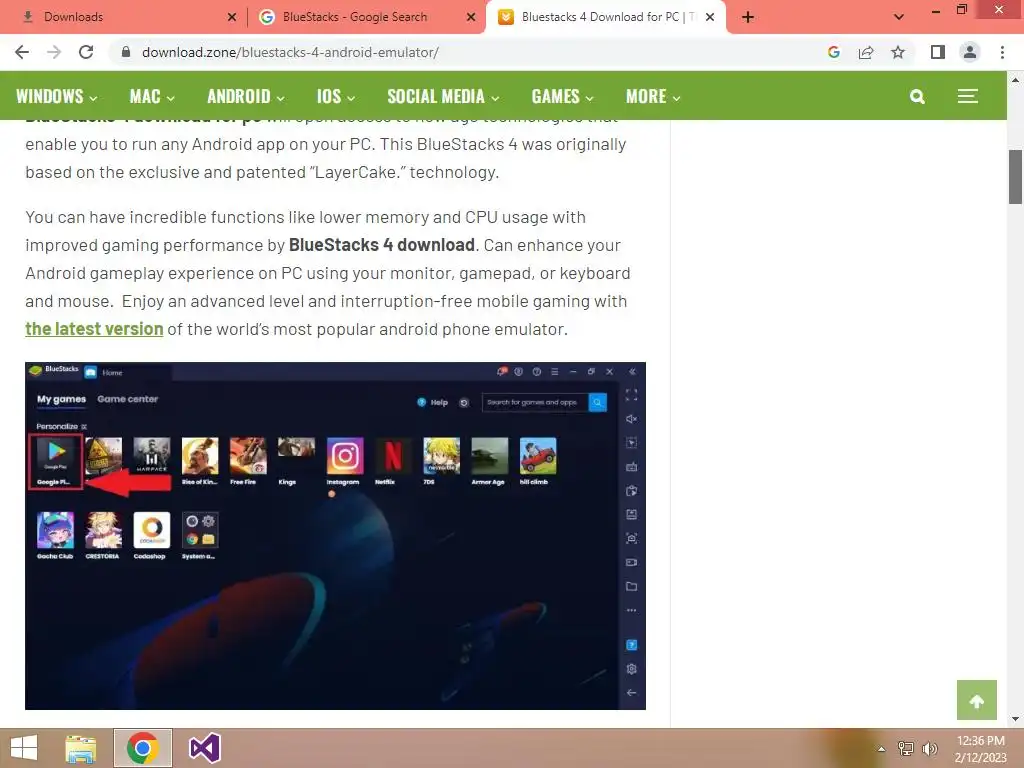The image size is (1024, 768).
Task: Open the Windows Start button
Action: click(x=24, y=748)
